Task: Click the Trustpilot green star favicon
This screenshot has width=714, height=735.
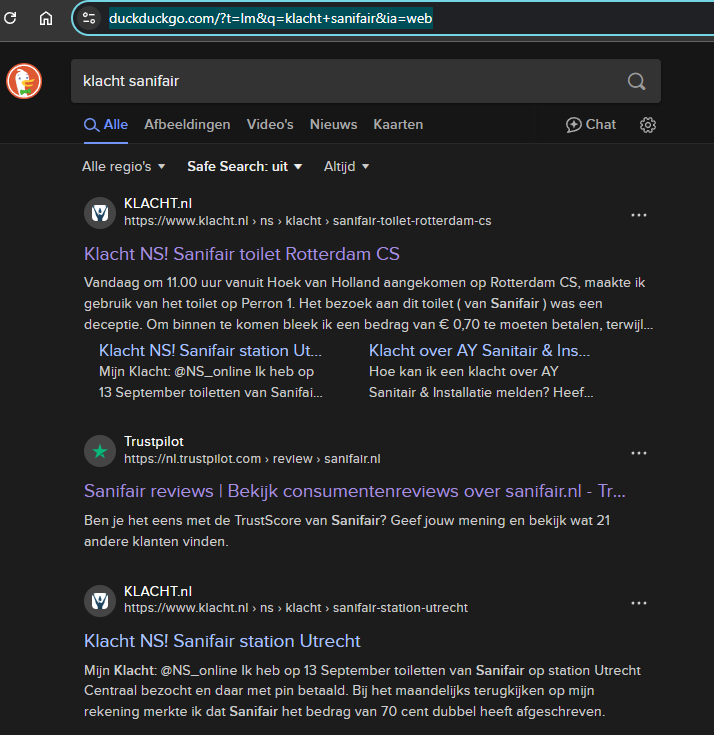Action: [100, 451]
